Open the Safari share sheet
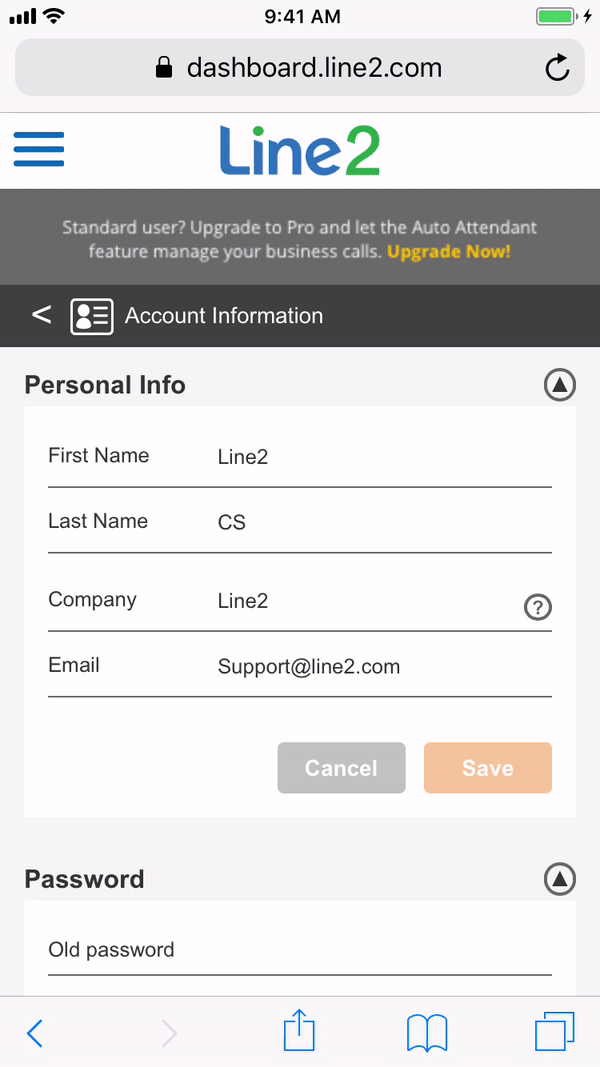600x1067 pixels. [x=299, y=1031]
